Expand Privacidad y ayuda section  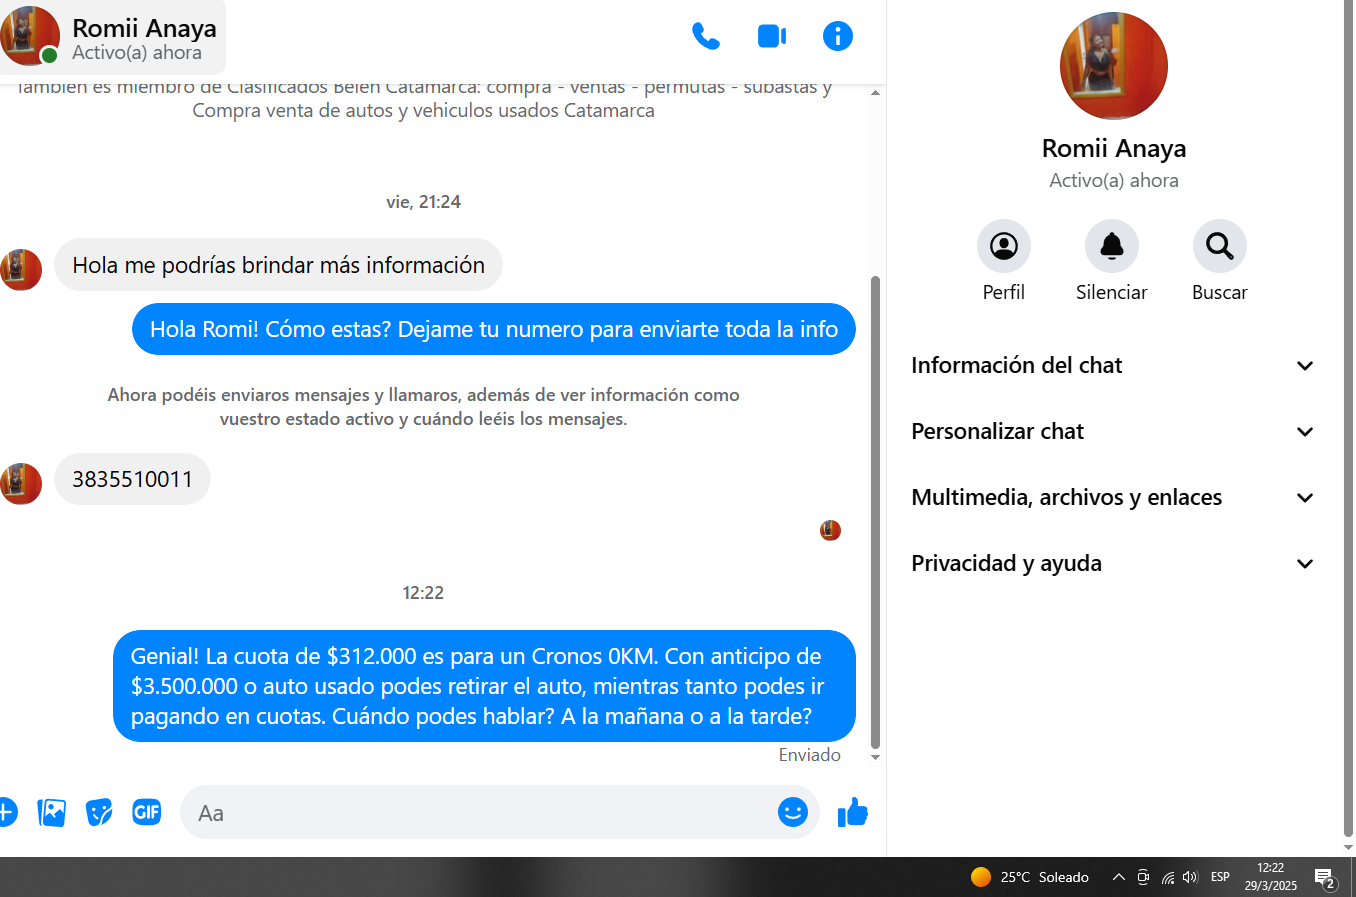pos(1112,564)
